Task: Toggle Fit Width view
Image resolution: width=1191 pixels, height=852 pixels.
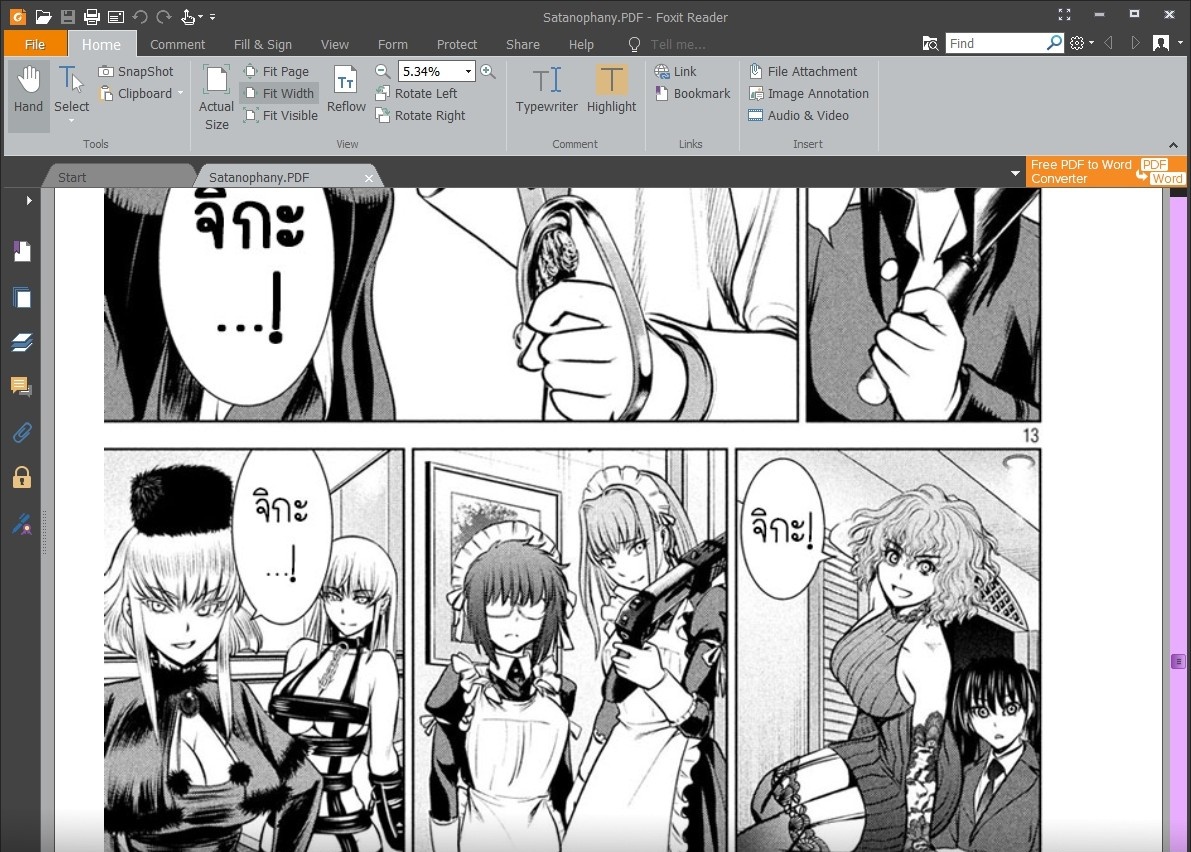Action: 279,93
